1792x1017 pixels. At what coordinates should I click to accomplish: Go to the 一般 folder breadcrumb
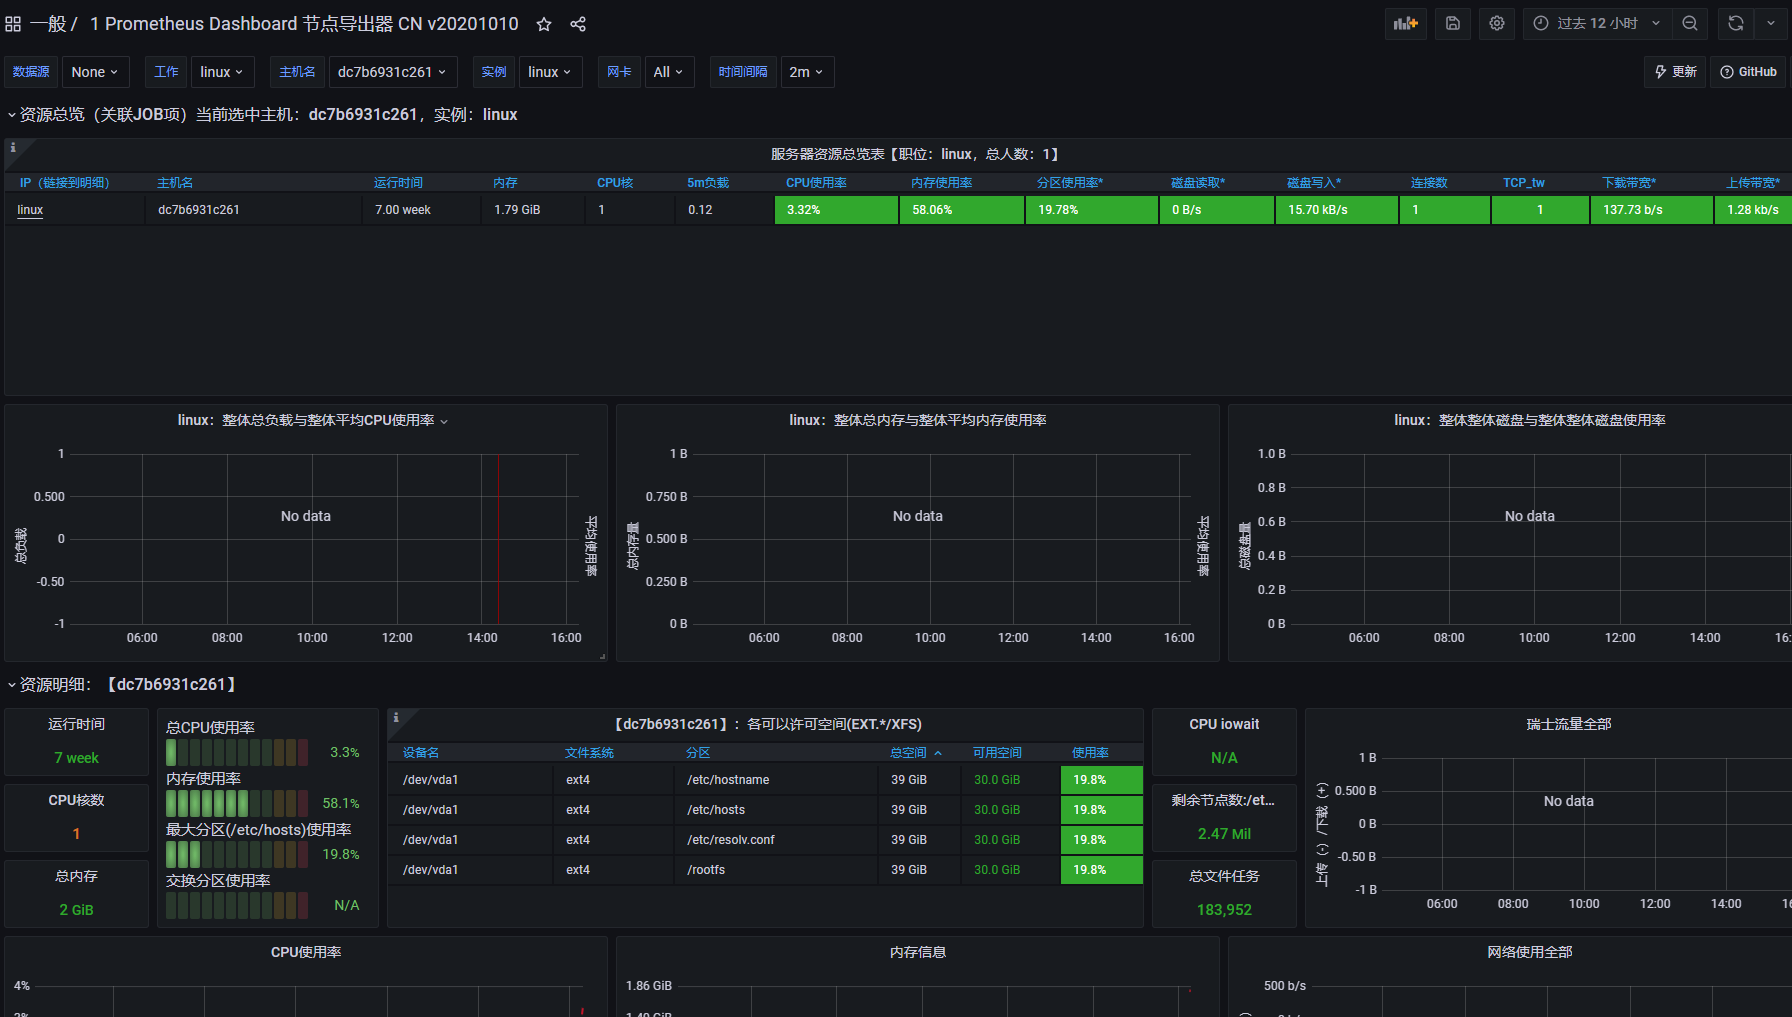click(48, 24)
